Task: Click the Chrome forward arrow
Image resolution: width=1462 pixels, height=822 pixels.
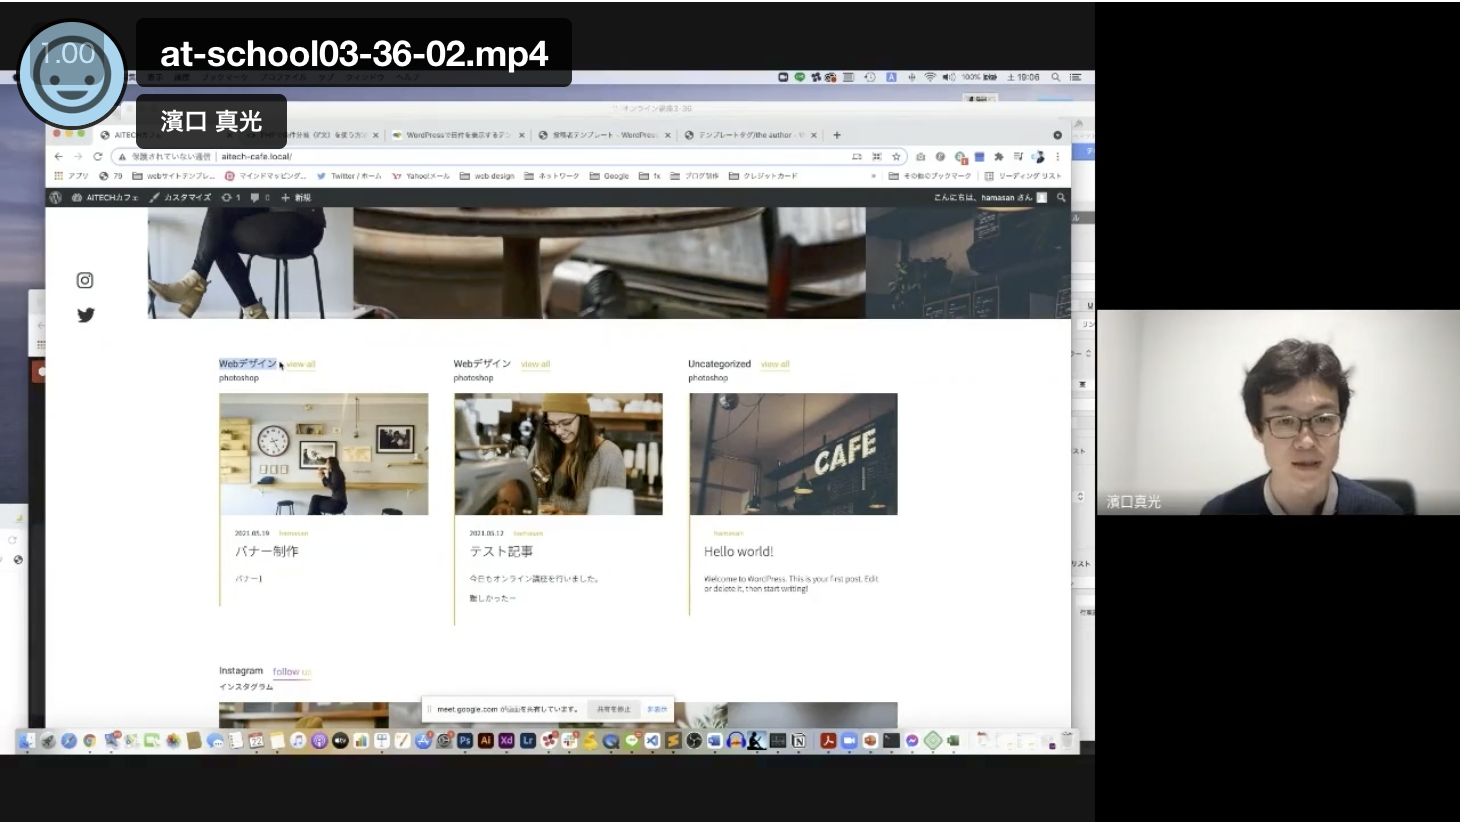Action: [78, 157]
